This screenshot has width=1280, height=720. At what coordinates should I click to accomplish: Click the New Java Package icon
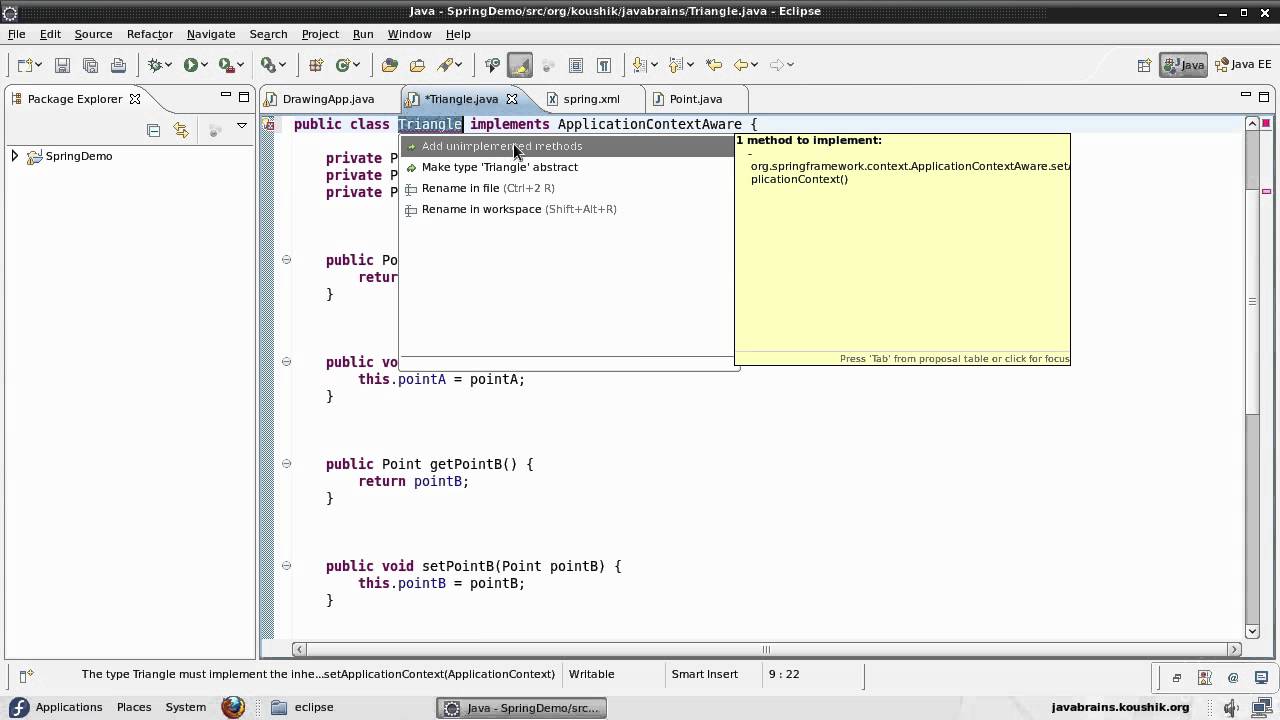click(316, 65)
